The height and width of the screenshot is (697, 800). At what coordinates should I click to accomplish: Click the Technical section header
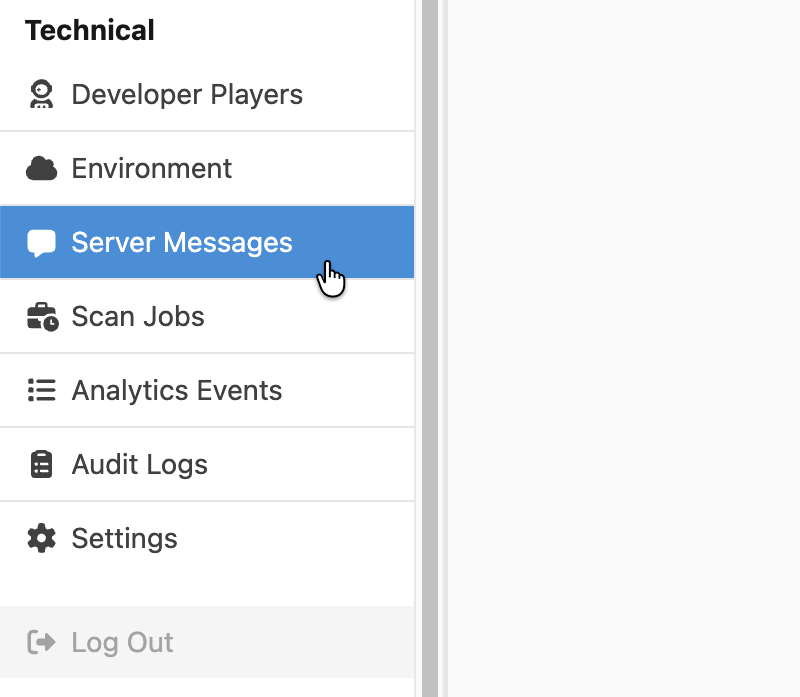tap(90, 30)
